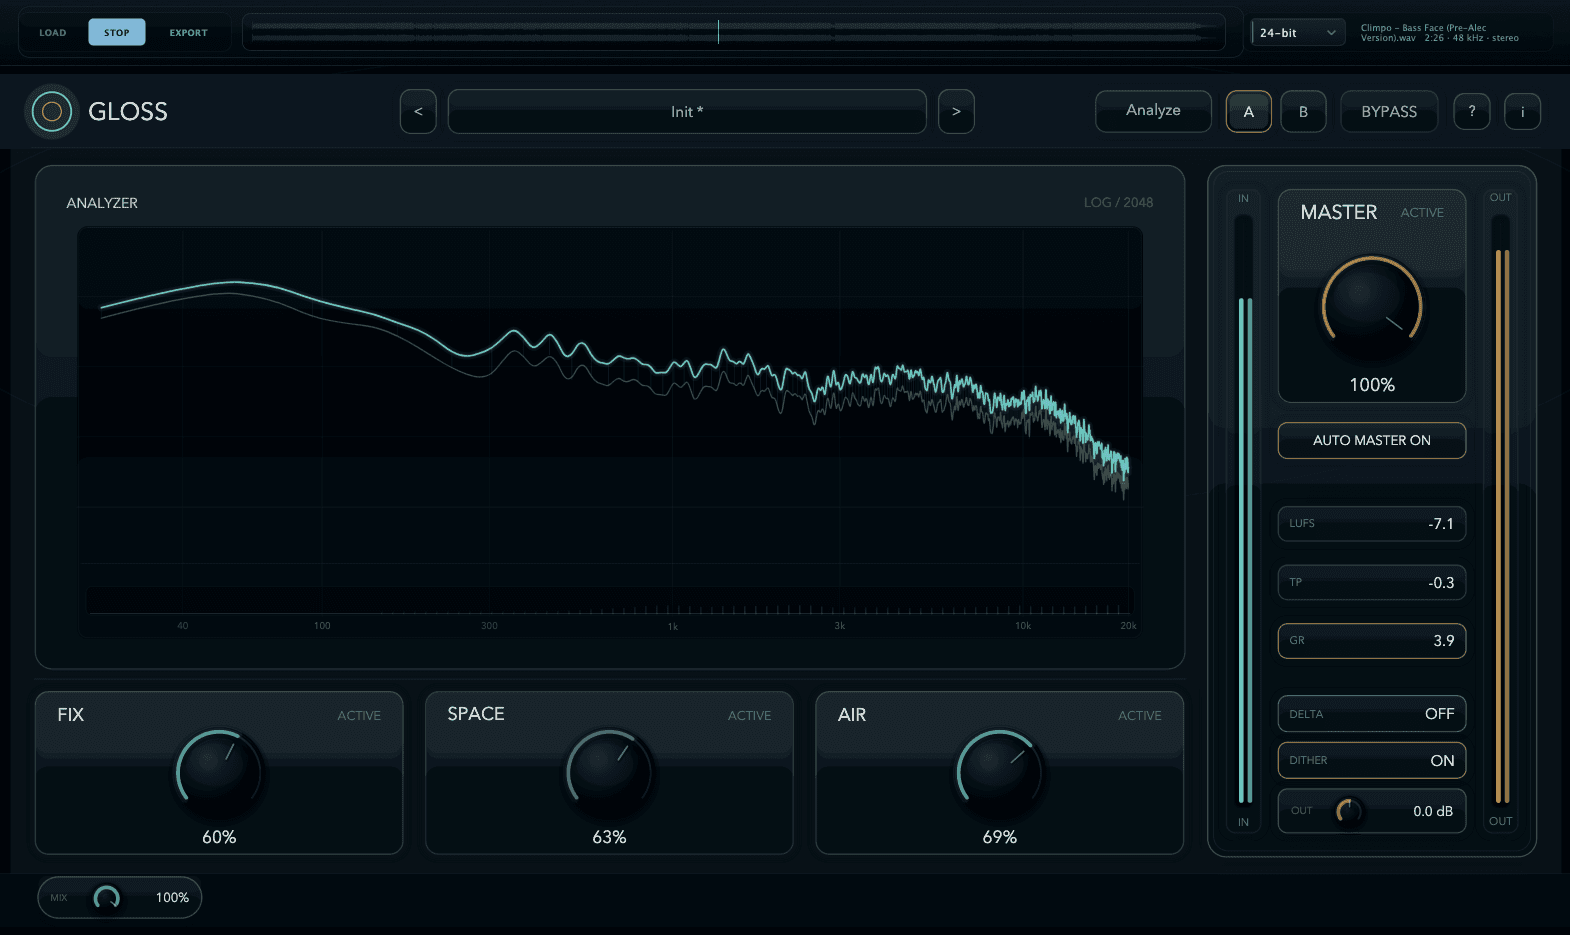Screen dimensions: 1570x935
Task: Click the loaded file name info text
Action: coord(1439,33)
